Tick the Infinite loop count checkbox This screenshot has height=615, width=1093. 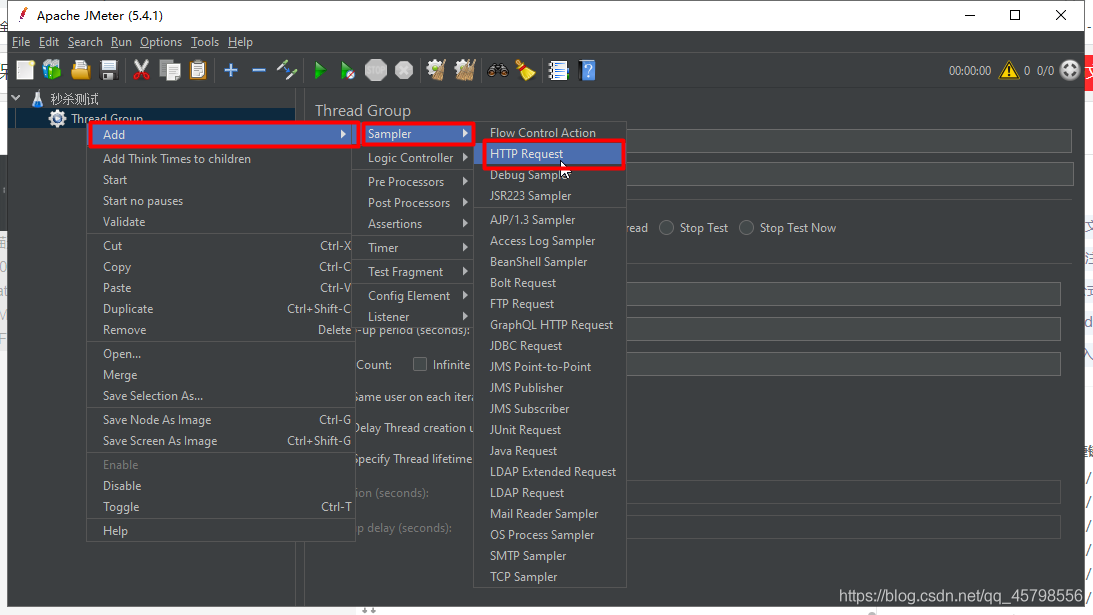click(x=420, y=364)
